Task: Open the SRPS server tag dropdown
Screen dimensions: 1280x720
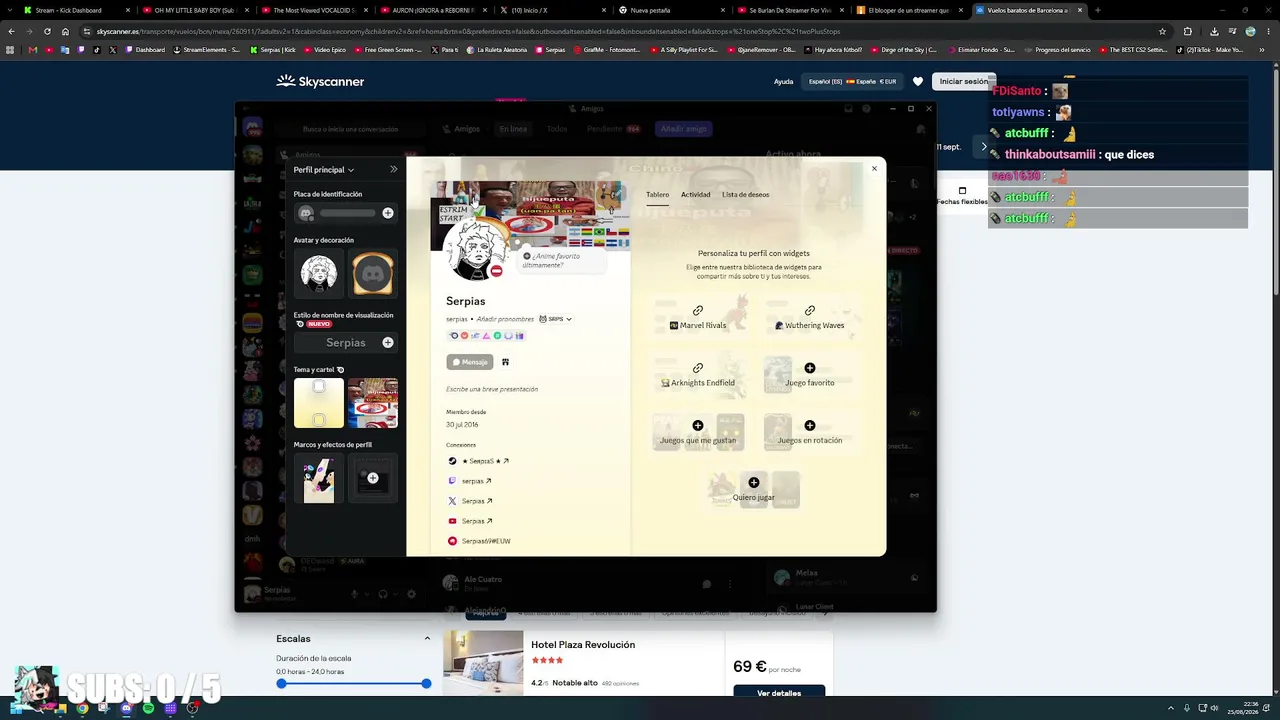Action: 556,319
